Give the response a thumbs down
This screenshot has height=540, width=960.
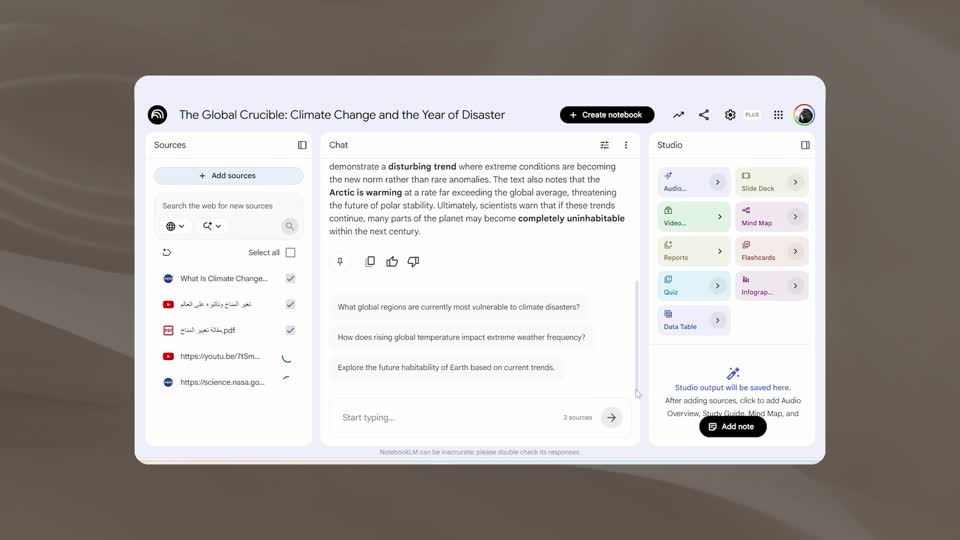point(413,261)
